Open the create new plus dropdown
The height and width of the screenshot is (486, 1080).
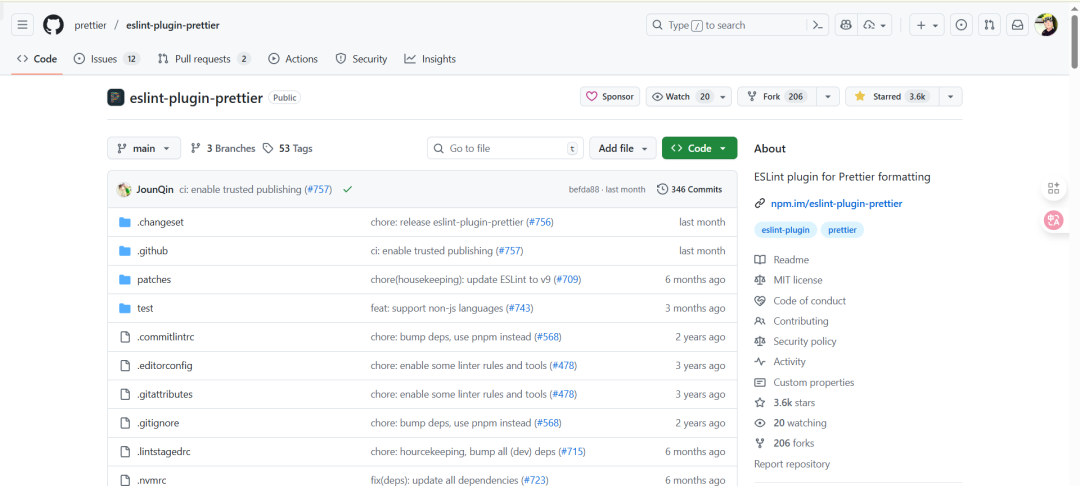(x=927, y=25)
